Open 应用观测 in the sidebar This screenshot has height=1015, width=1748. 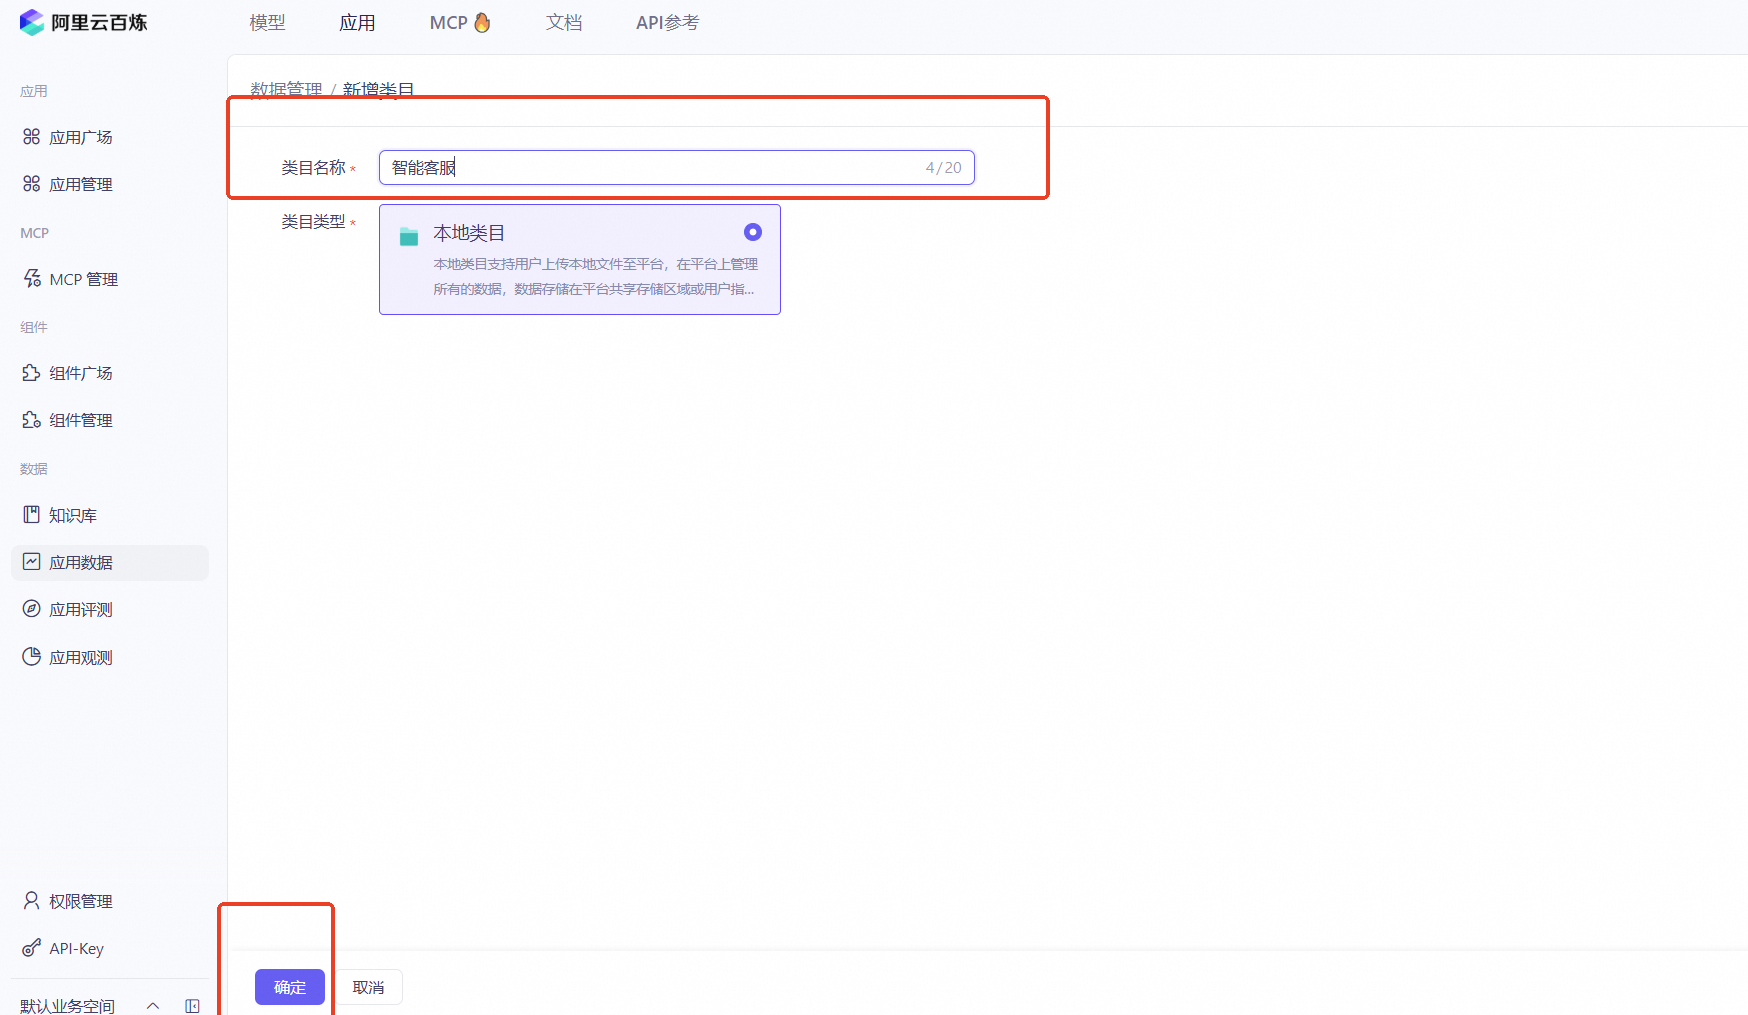(x=110, y=657)
